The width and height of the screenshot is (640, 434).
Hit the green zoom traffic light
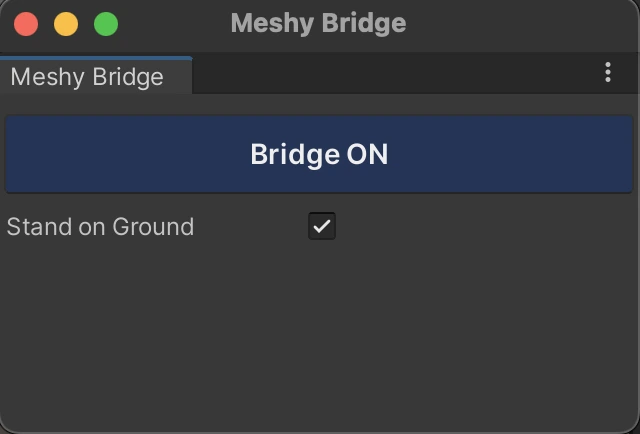pos(105,23)
